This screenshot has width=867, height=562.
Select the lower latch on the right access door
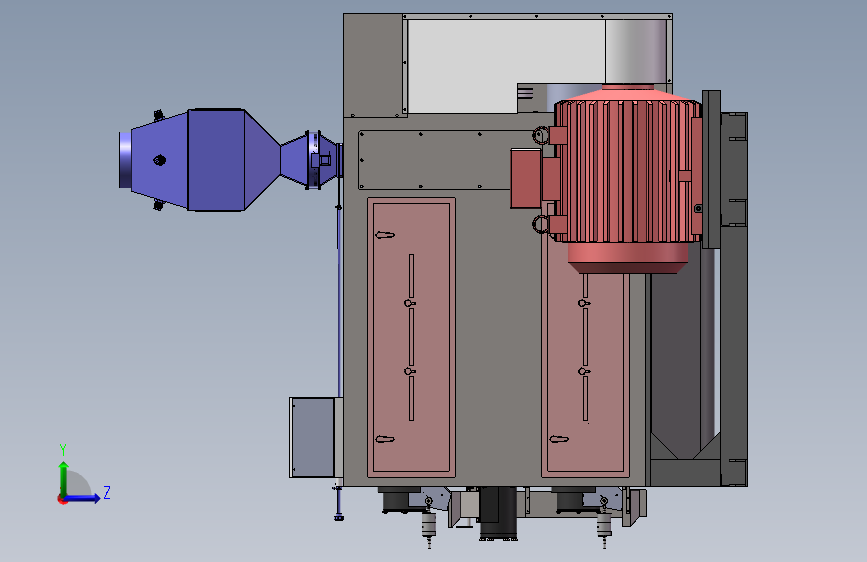point(559,439)
